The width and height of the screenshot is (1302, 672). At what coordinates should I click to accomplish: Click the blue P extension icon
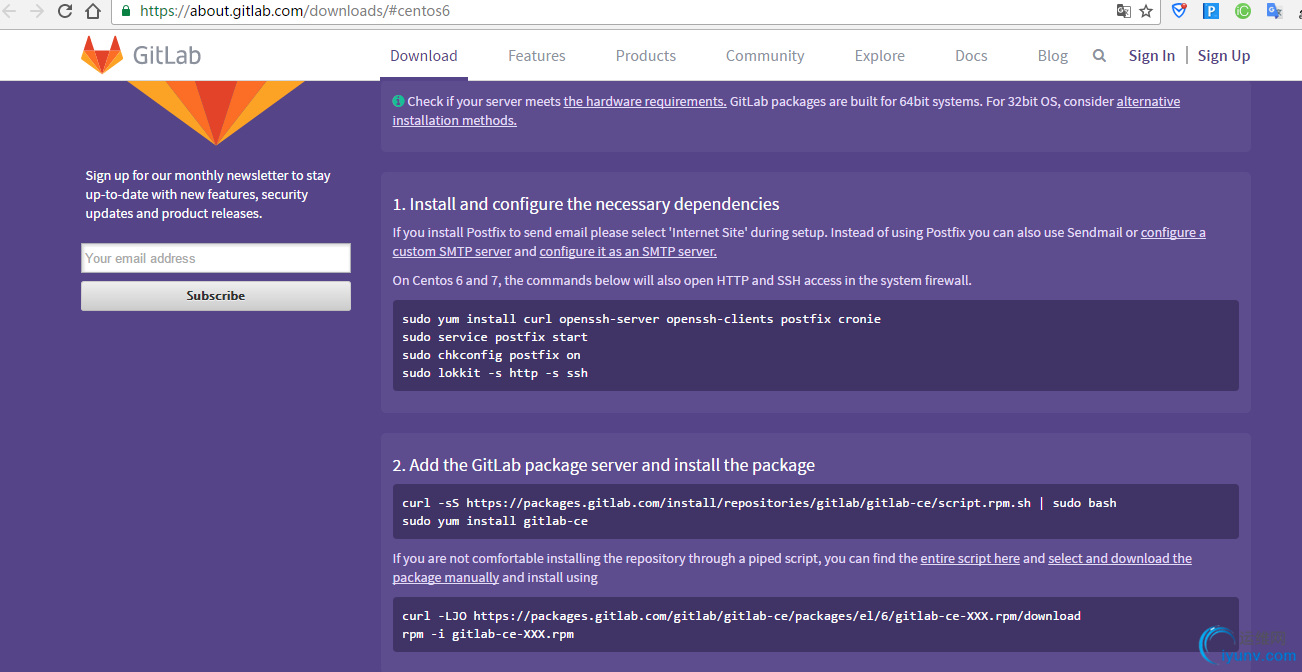(1210, 12)
